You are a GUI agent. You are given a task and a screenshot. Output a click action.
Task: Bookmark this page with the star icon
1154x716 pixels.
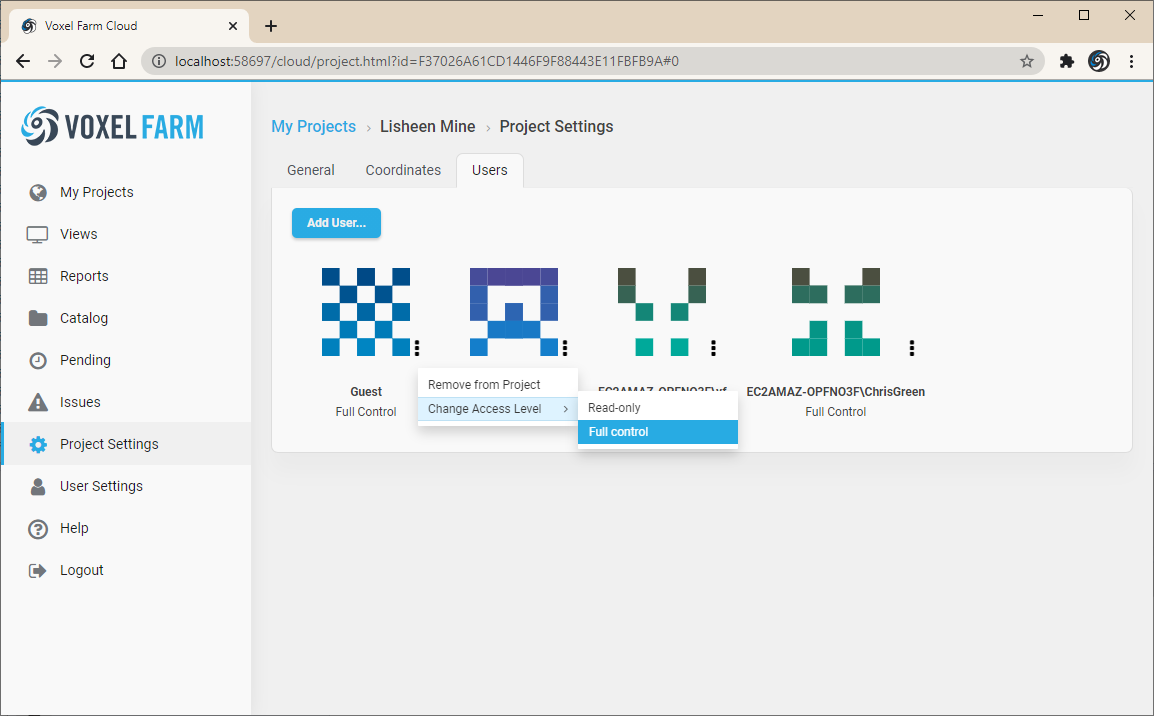click(1027, 61)
